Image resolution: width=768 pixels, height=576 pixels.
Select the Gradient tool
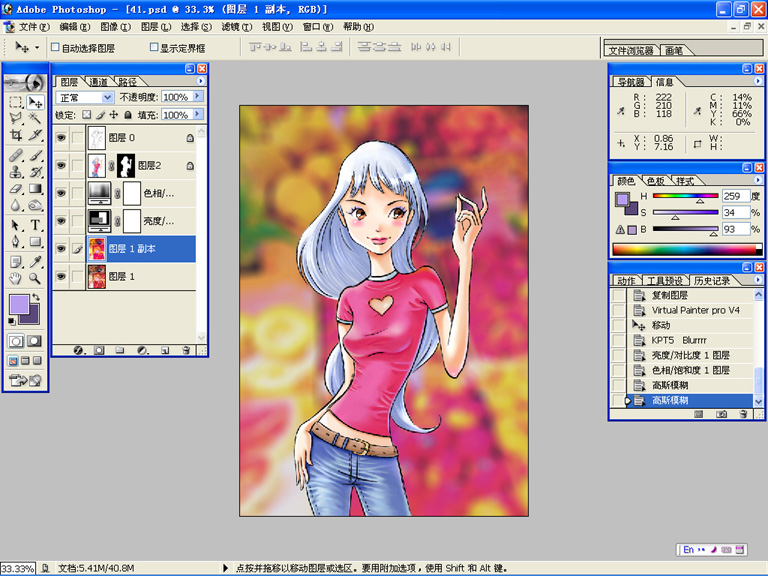point(34,189)
